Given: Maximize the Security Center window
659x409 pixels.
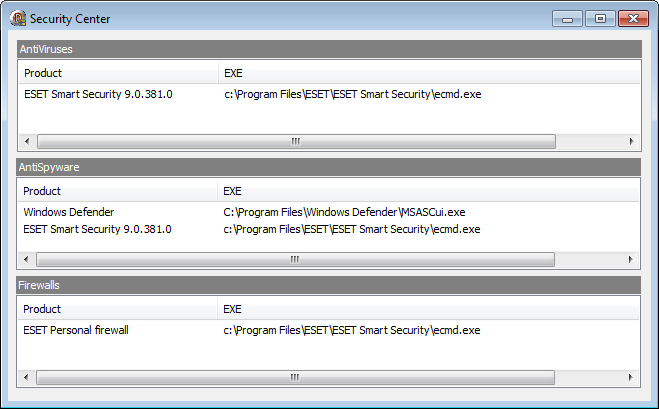Looking at the screenshot, I should (600, 19).
